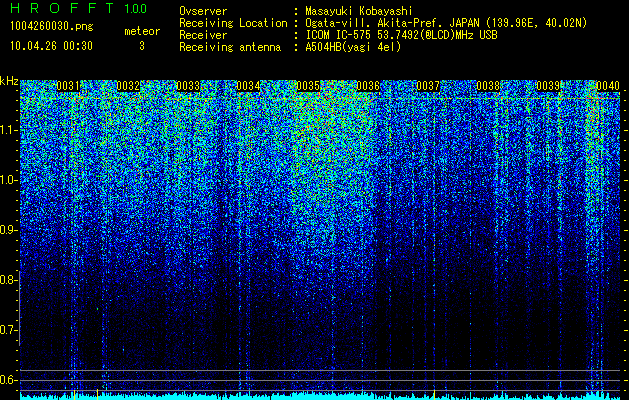The image size is (629, 400).
Task: Click the 0031 time marker
Action: point(68,86)
